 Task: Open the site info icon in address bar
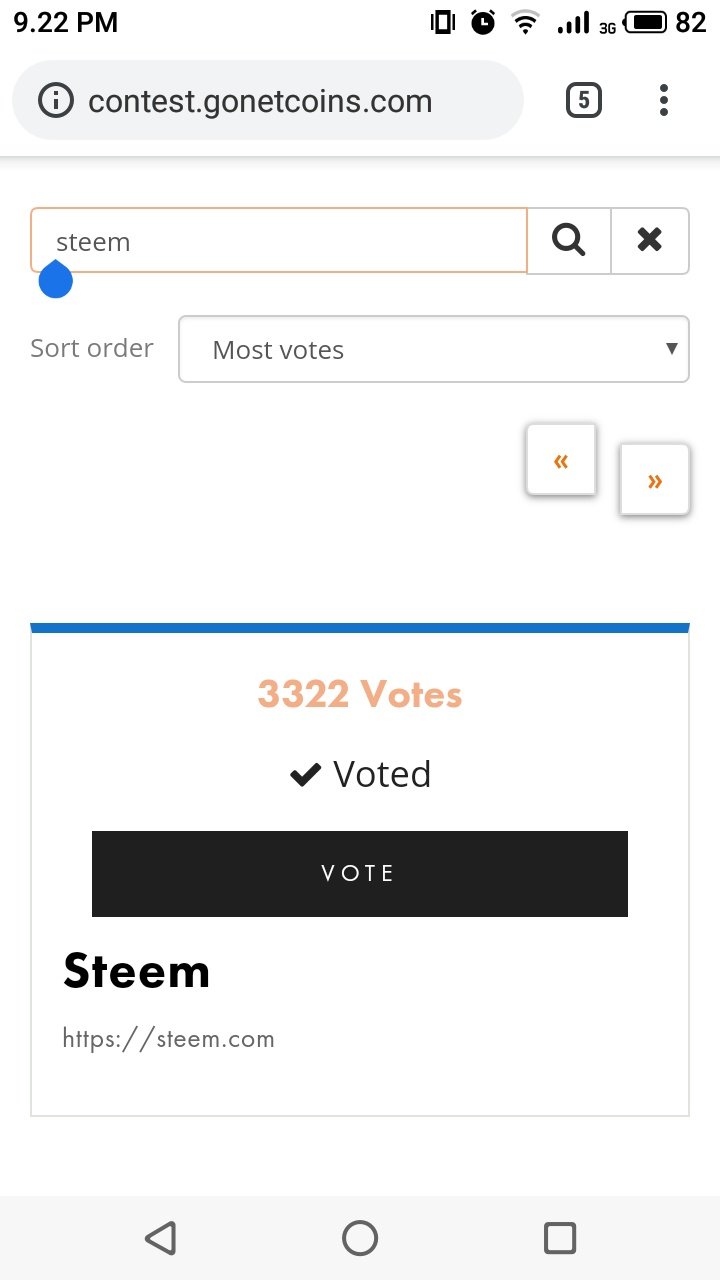point(56,100)
